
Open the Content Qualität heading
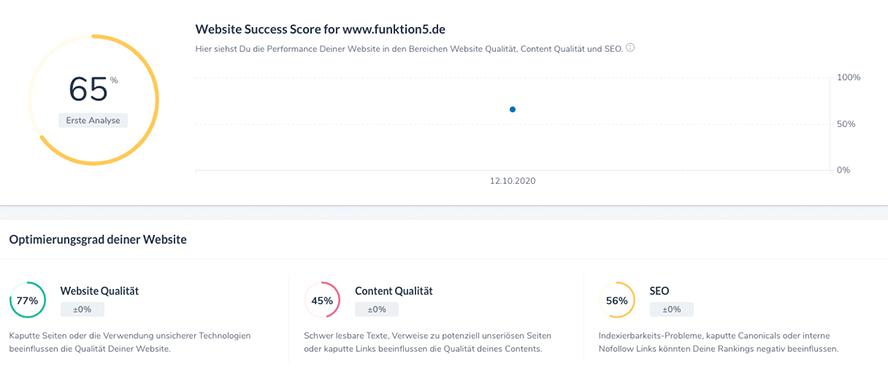(394, 291)
